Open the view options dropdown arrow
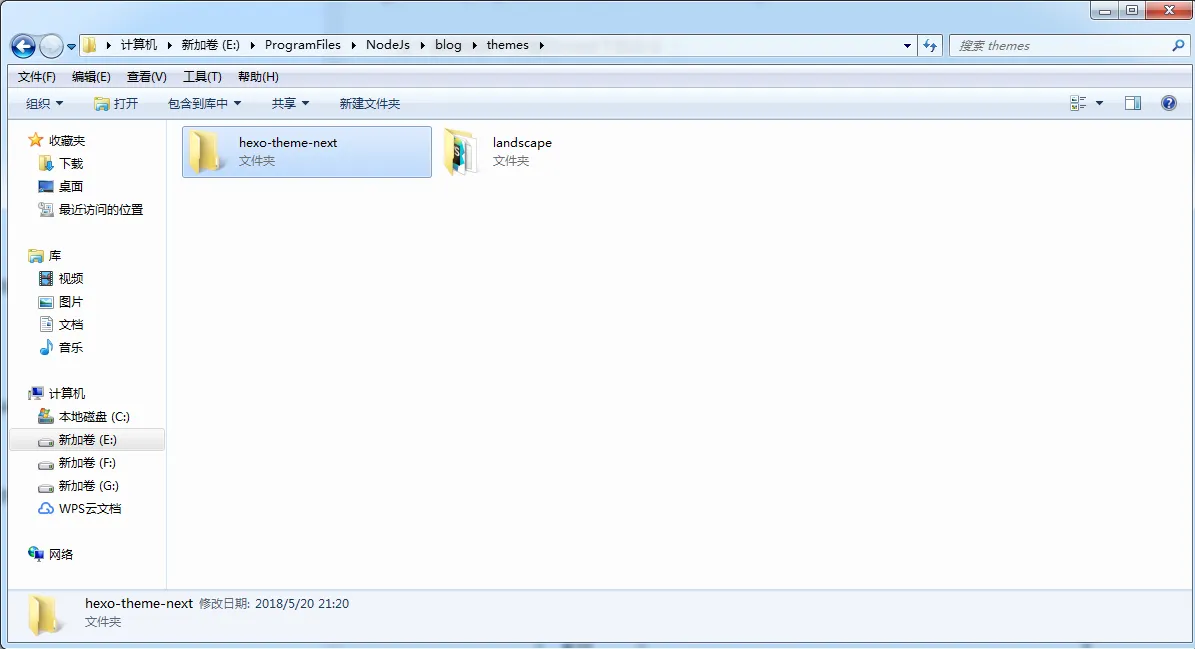 click(1099, 103)
